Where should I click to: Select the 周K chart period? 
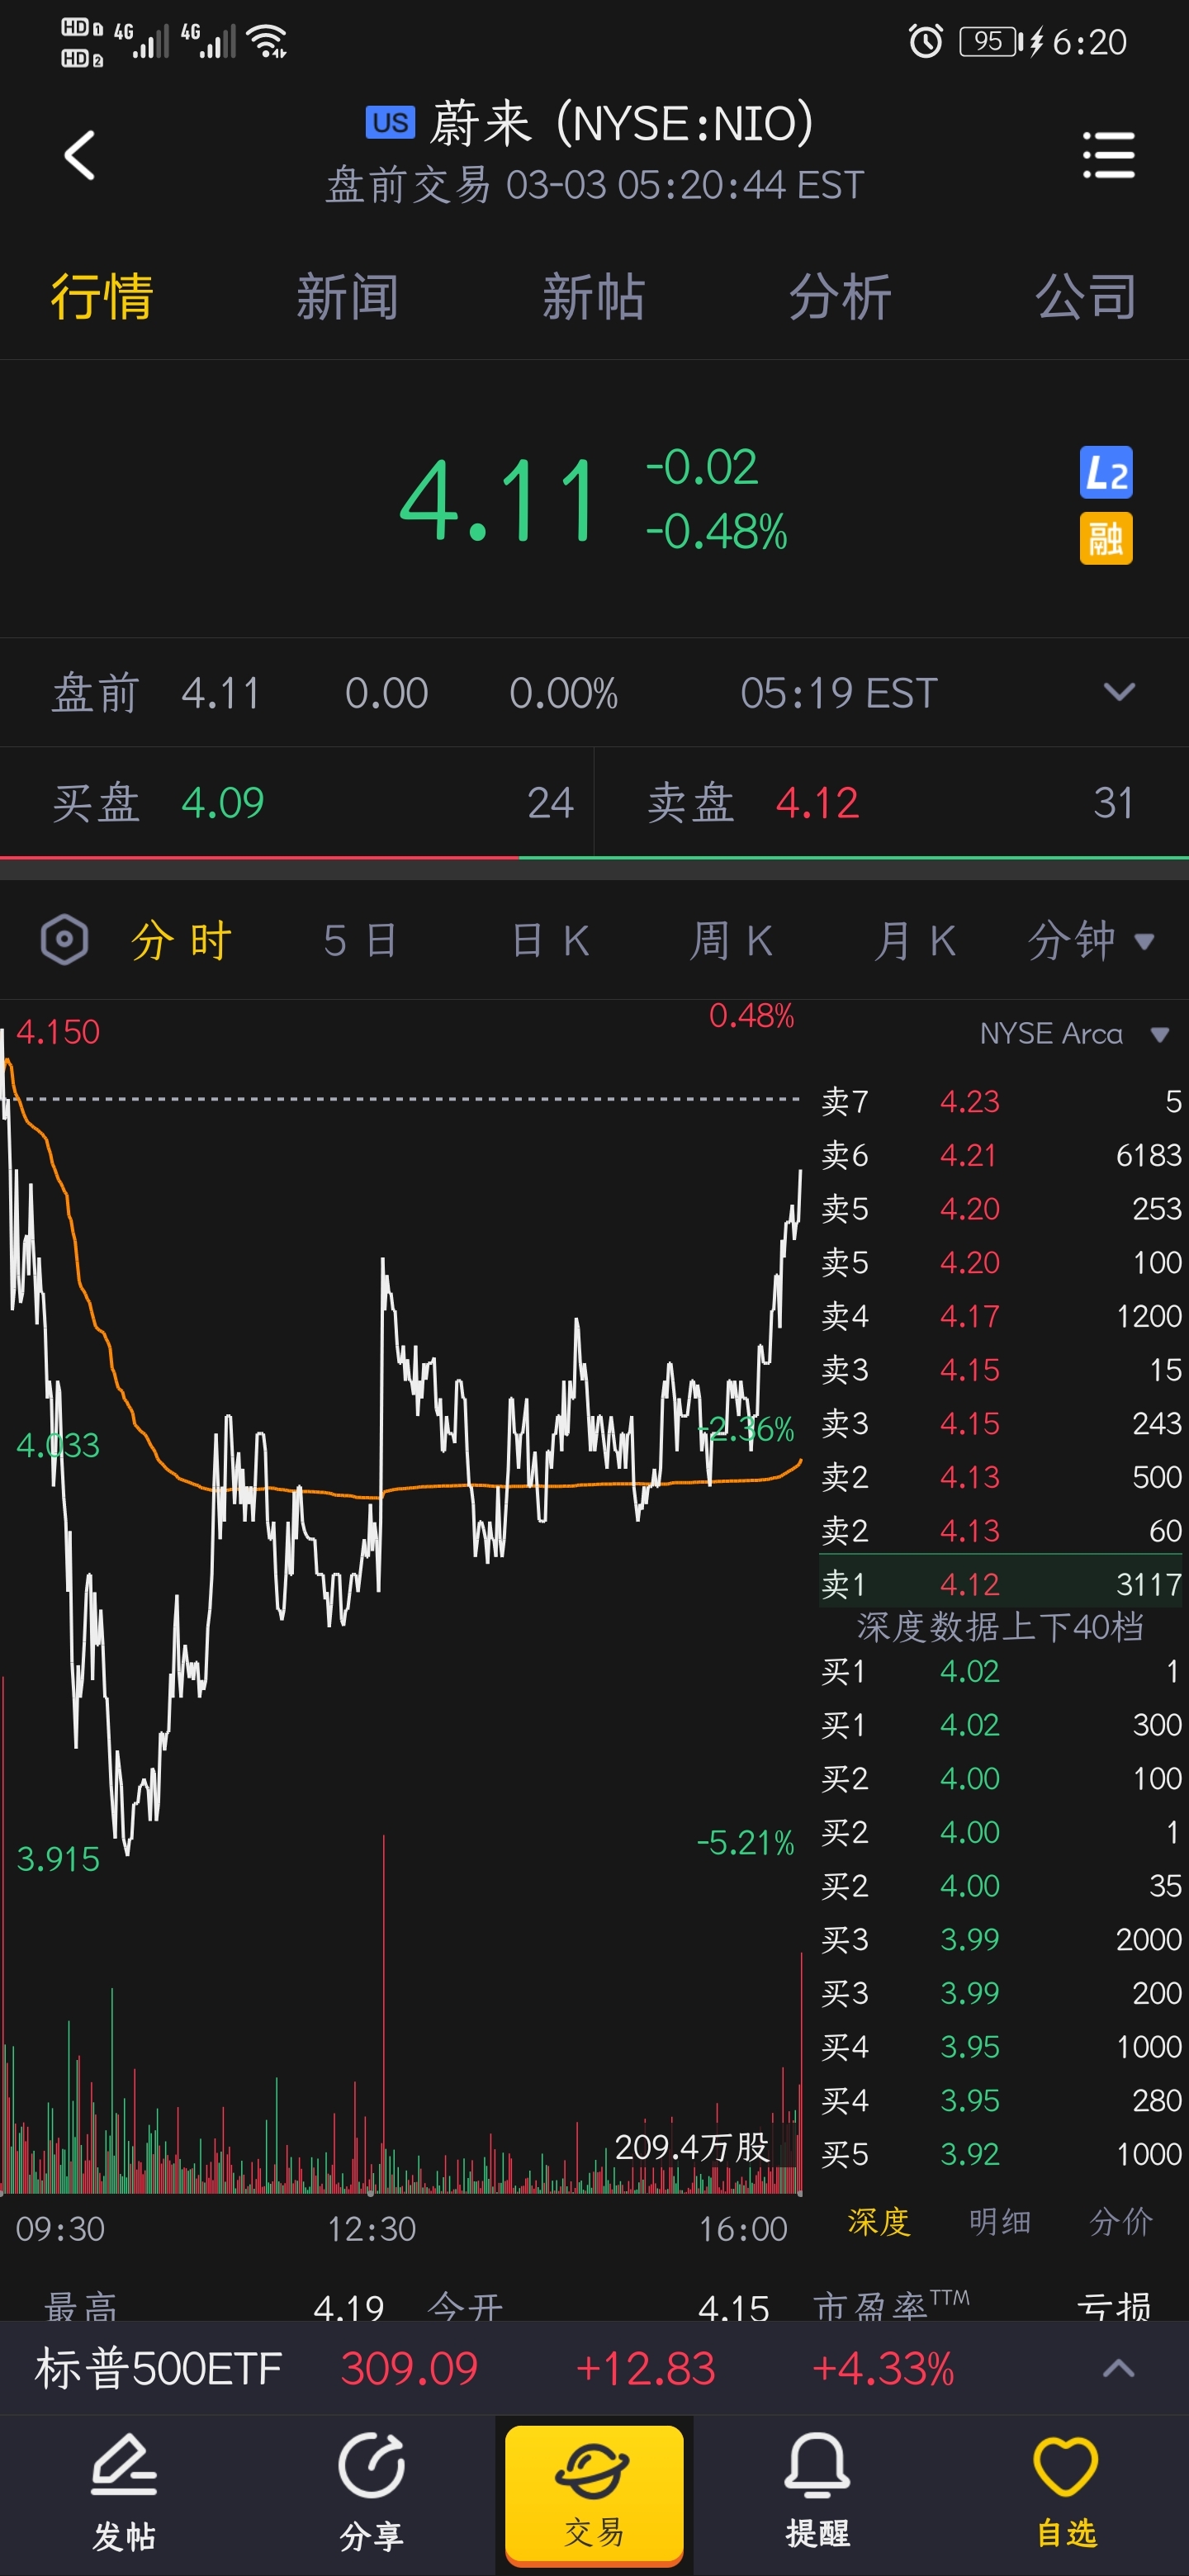(x=731, y=941)
